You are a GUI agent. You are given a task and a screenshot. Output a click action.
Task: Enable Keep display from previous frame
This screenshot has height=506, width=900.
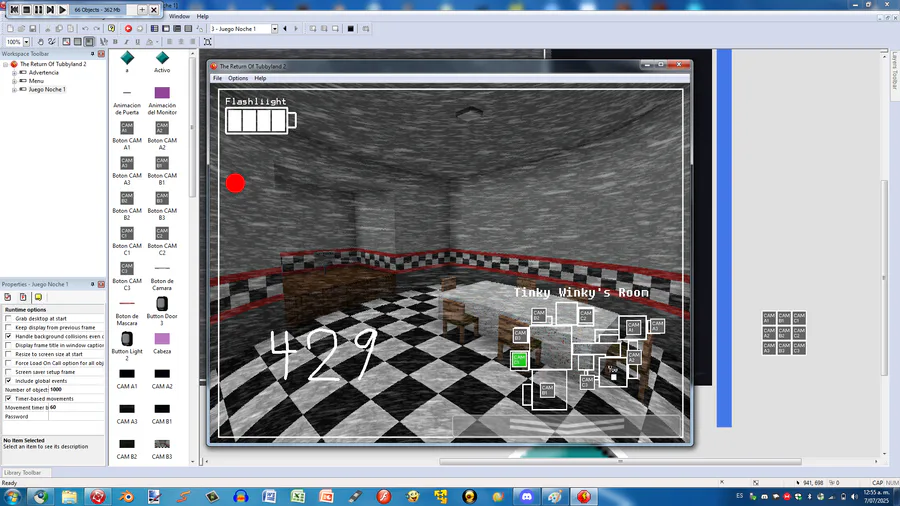[9, 327]
